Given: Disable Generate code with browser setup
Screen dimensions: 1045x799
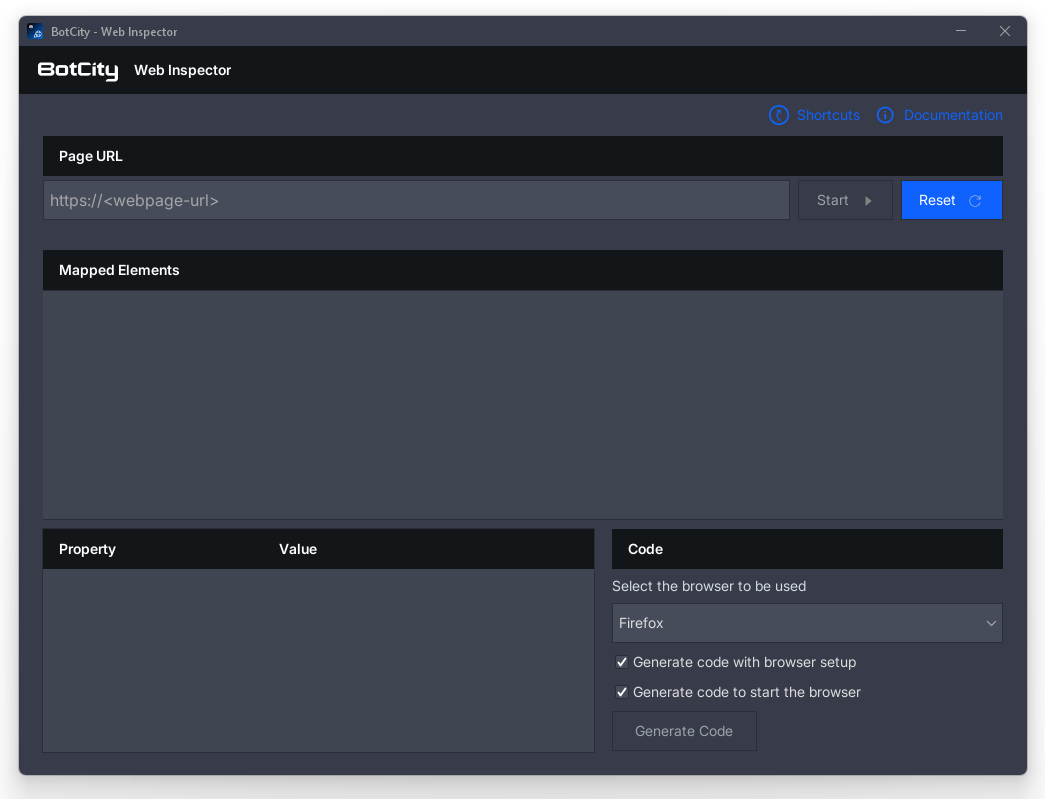Looking at the screenshot, I should 622,662.
